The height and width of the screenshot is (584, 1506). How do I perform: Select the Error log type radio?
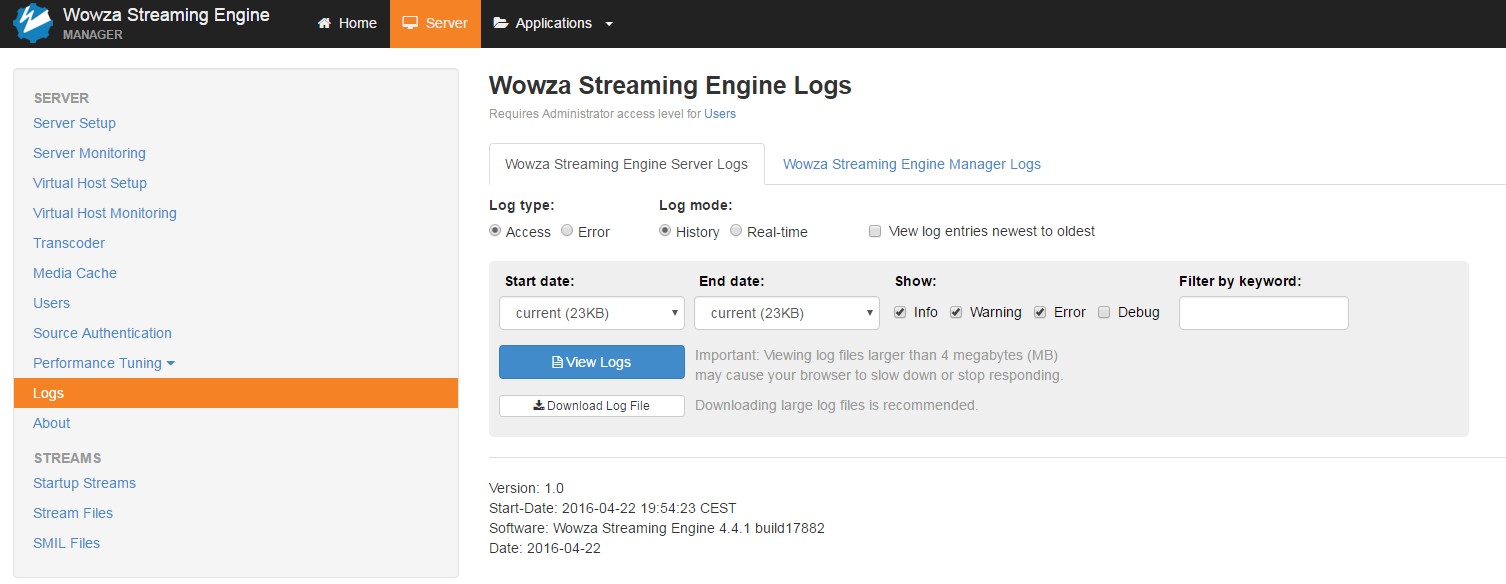point(567,231)
